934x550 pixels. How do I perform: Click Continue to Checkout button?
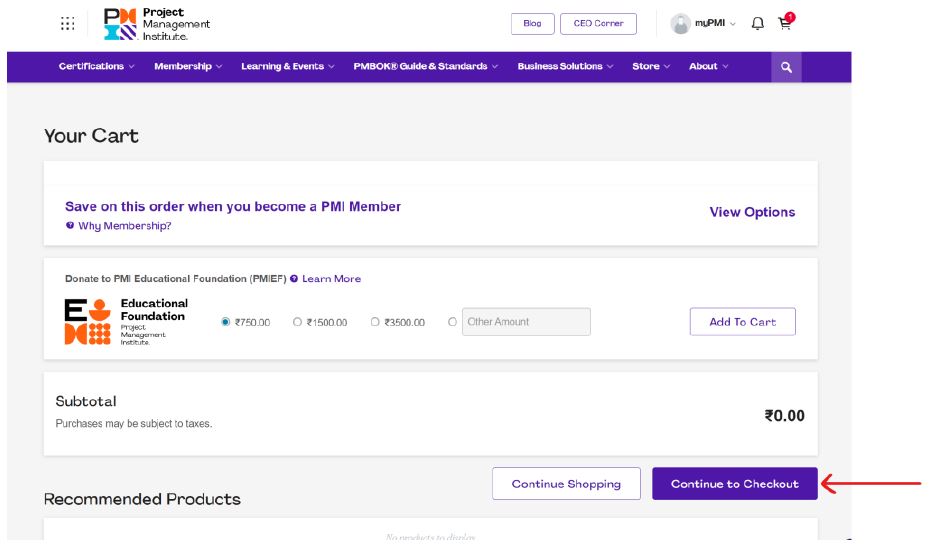(x=734, y=484)
